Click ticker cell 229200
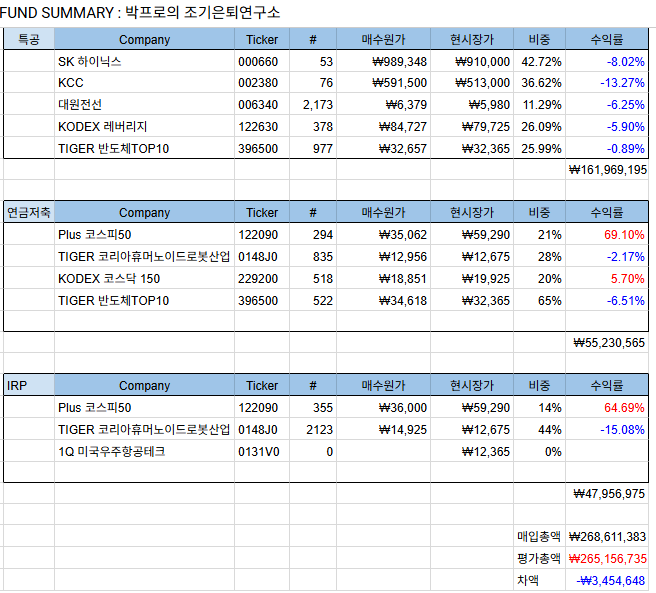This screenshot has height=593, width=656. [262, 278]
